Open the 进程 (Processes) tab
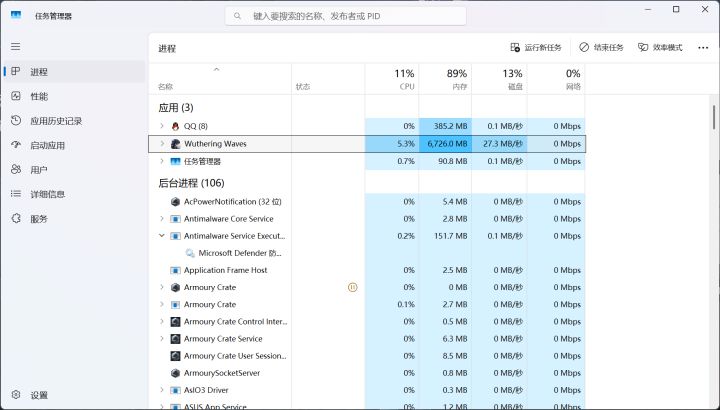720x410 pixels. [74, 72]
